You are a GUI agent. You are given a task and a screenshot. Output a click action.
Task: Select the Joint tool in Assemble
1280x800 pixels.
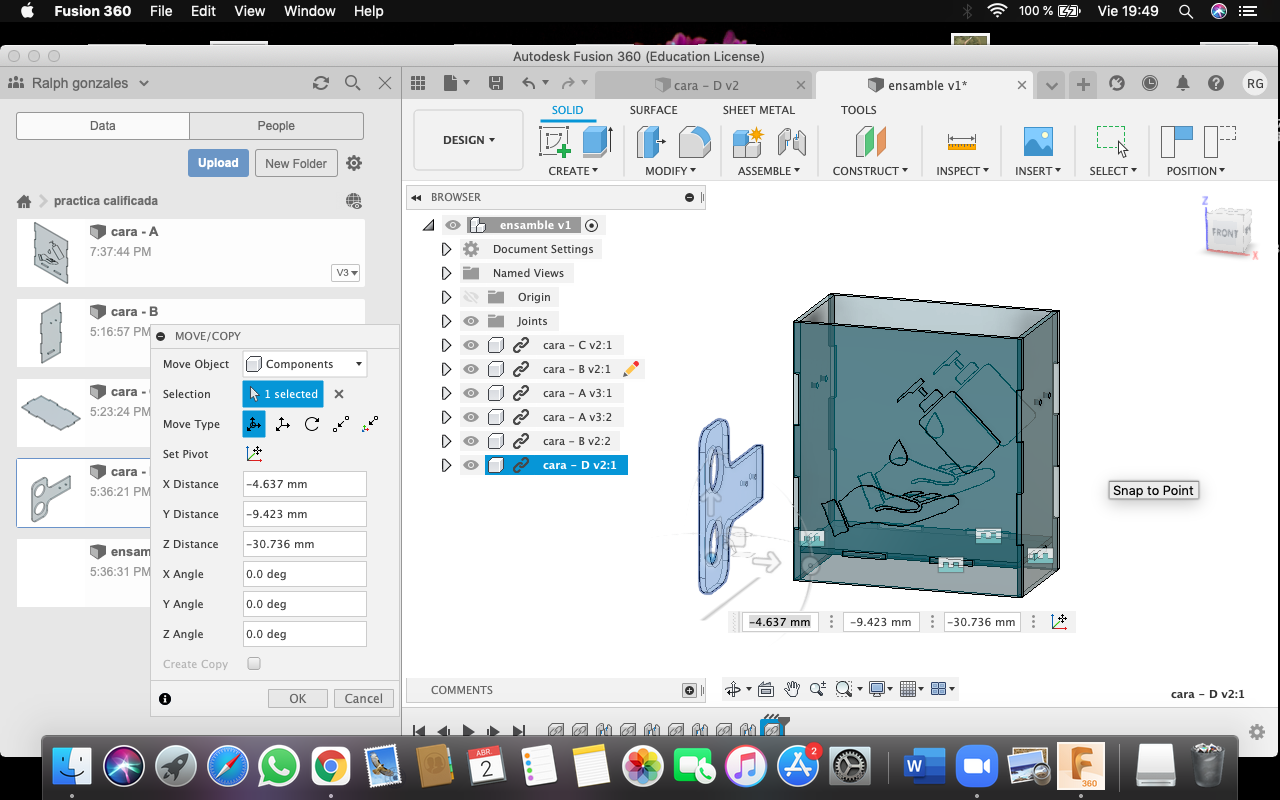coord(791,141)
